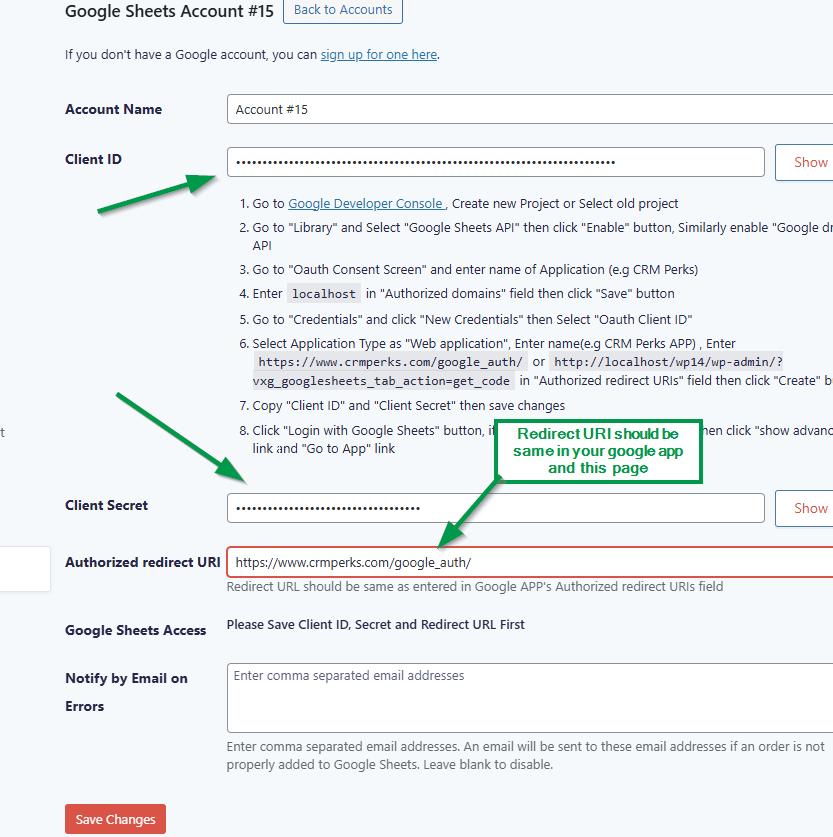Screen dimensions: 833x837
Task: Select the localhost code snippet
Action: click(324, 294)
